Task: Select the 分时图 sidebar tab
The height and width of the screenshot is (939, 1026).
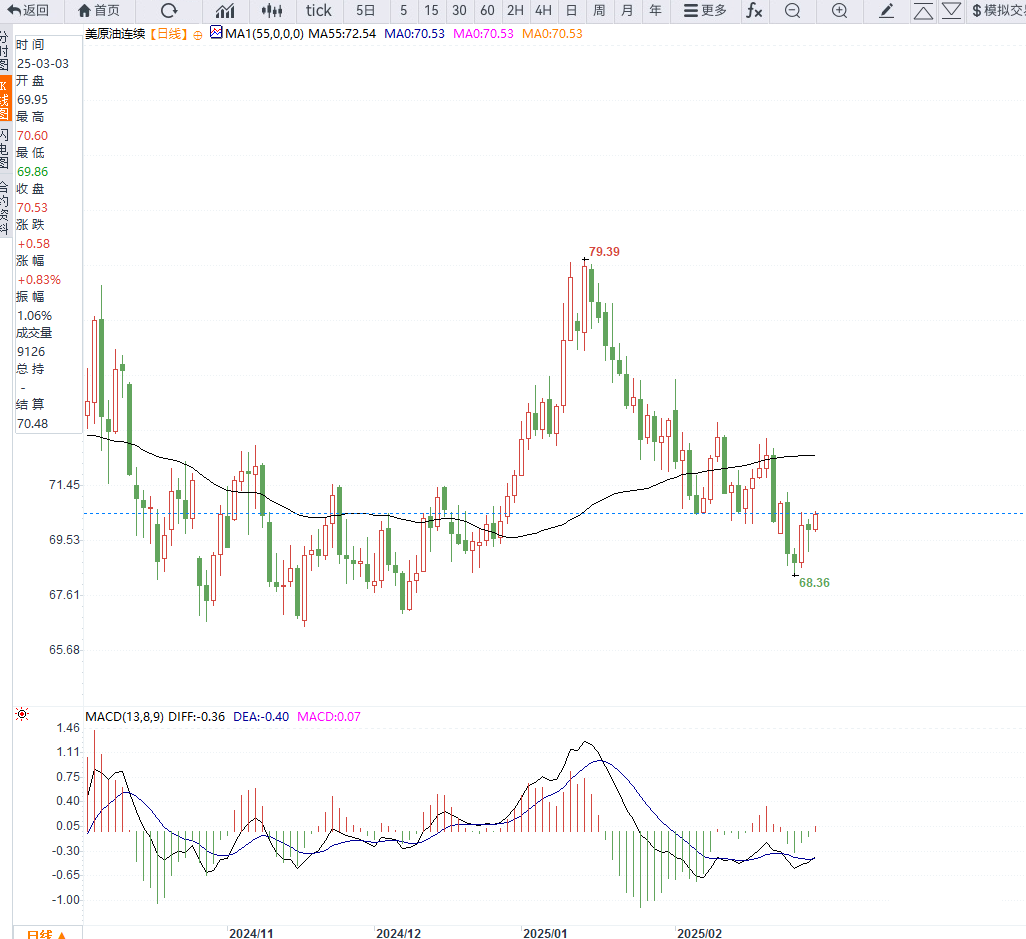Action: pyautogui.click(x=5, y=49)
